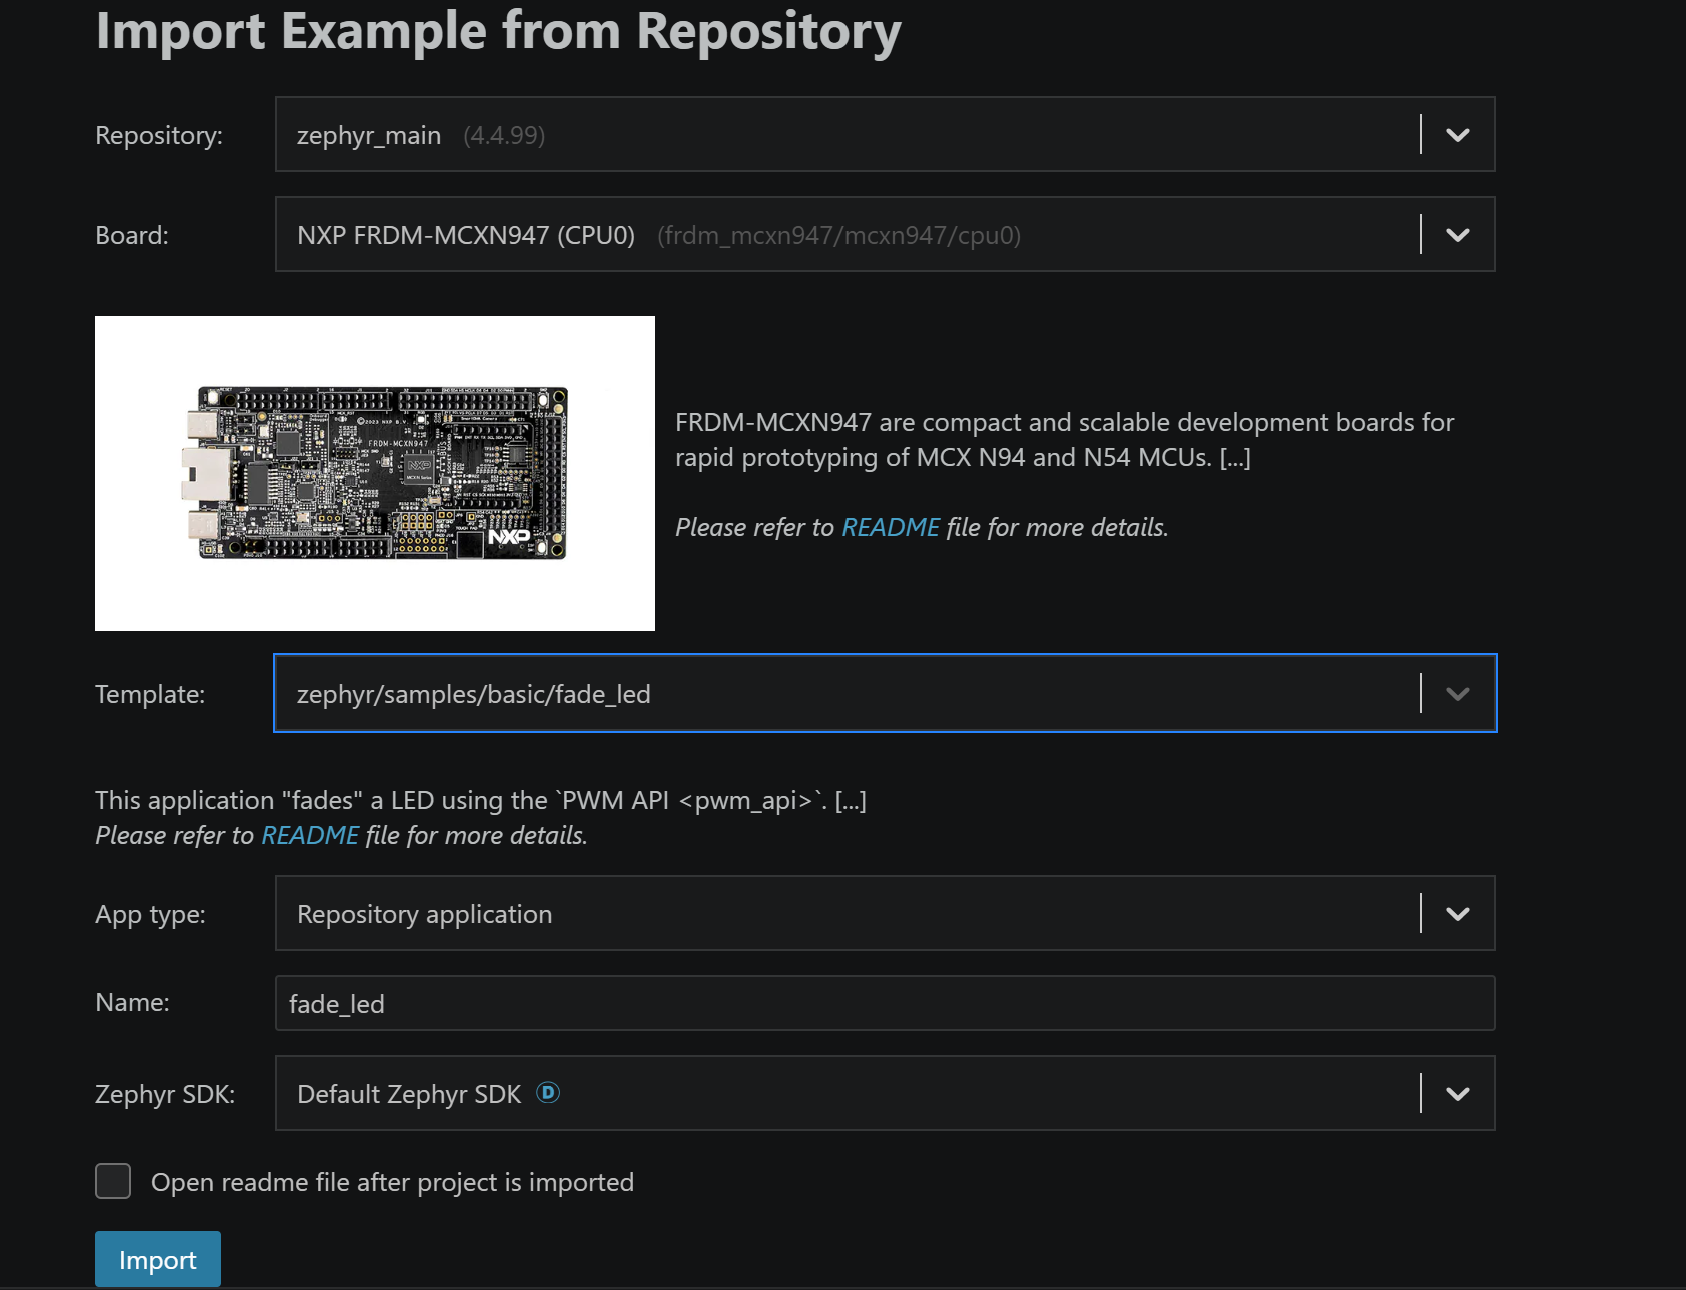Open the Zephyr SDK dropdown
The image size is (1686, 1290).
pyautogui.click(x=885, y=1093)
